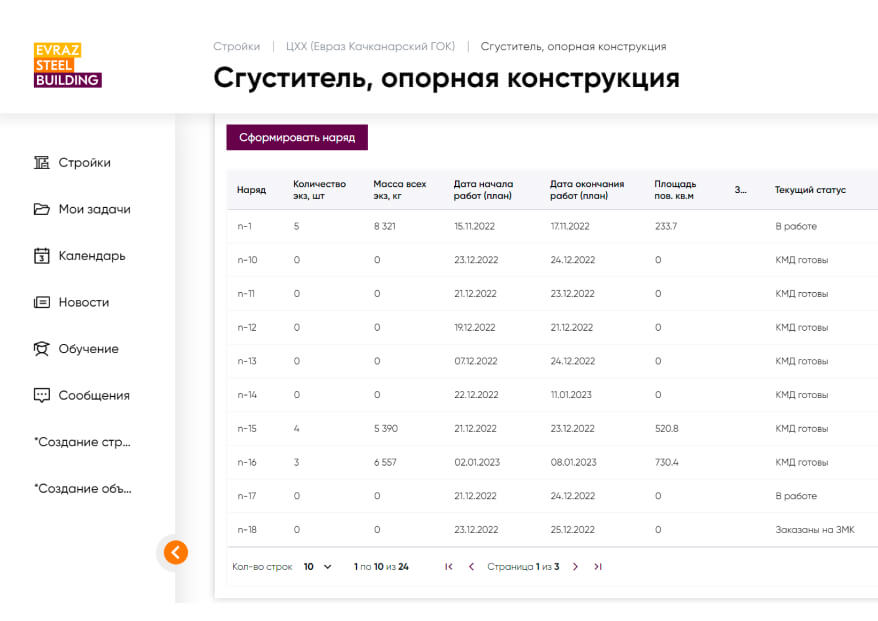The height and width of the screenshot is (621, 878).
Task: Select order n-13 in the table
Action: point(247,361)
